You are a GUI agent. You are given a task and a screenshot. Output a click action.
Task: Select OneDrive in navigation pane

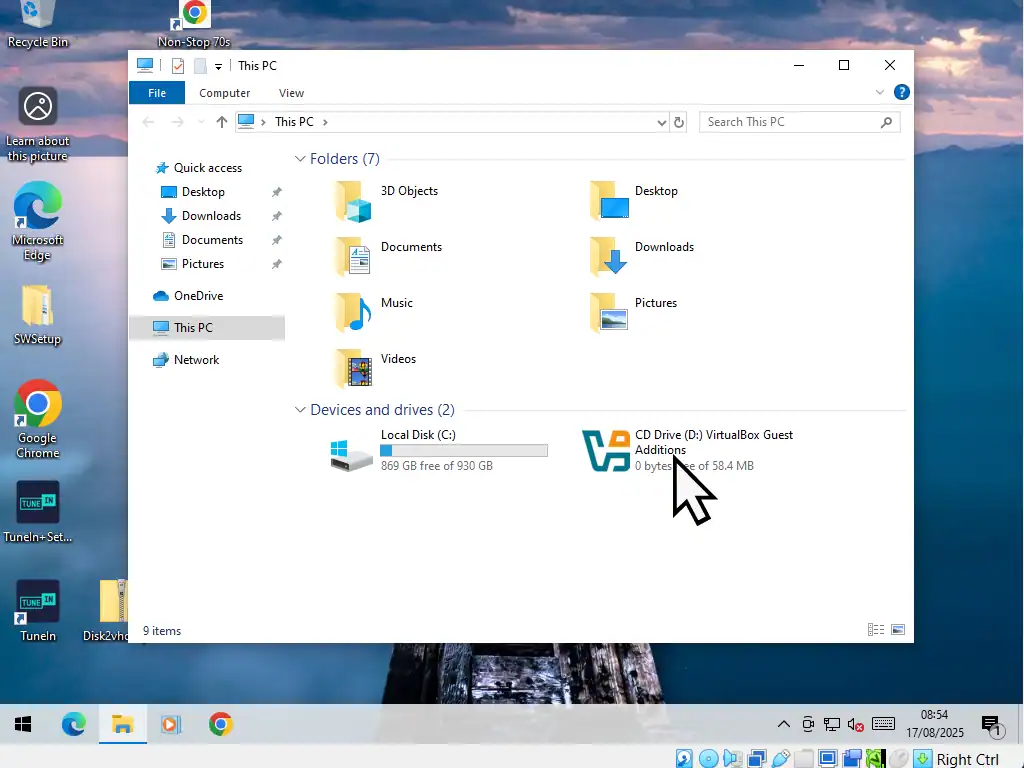click(197, 296)
